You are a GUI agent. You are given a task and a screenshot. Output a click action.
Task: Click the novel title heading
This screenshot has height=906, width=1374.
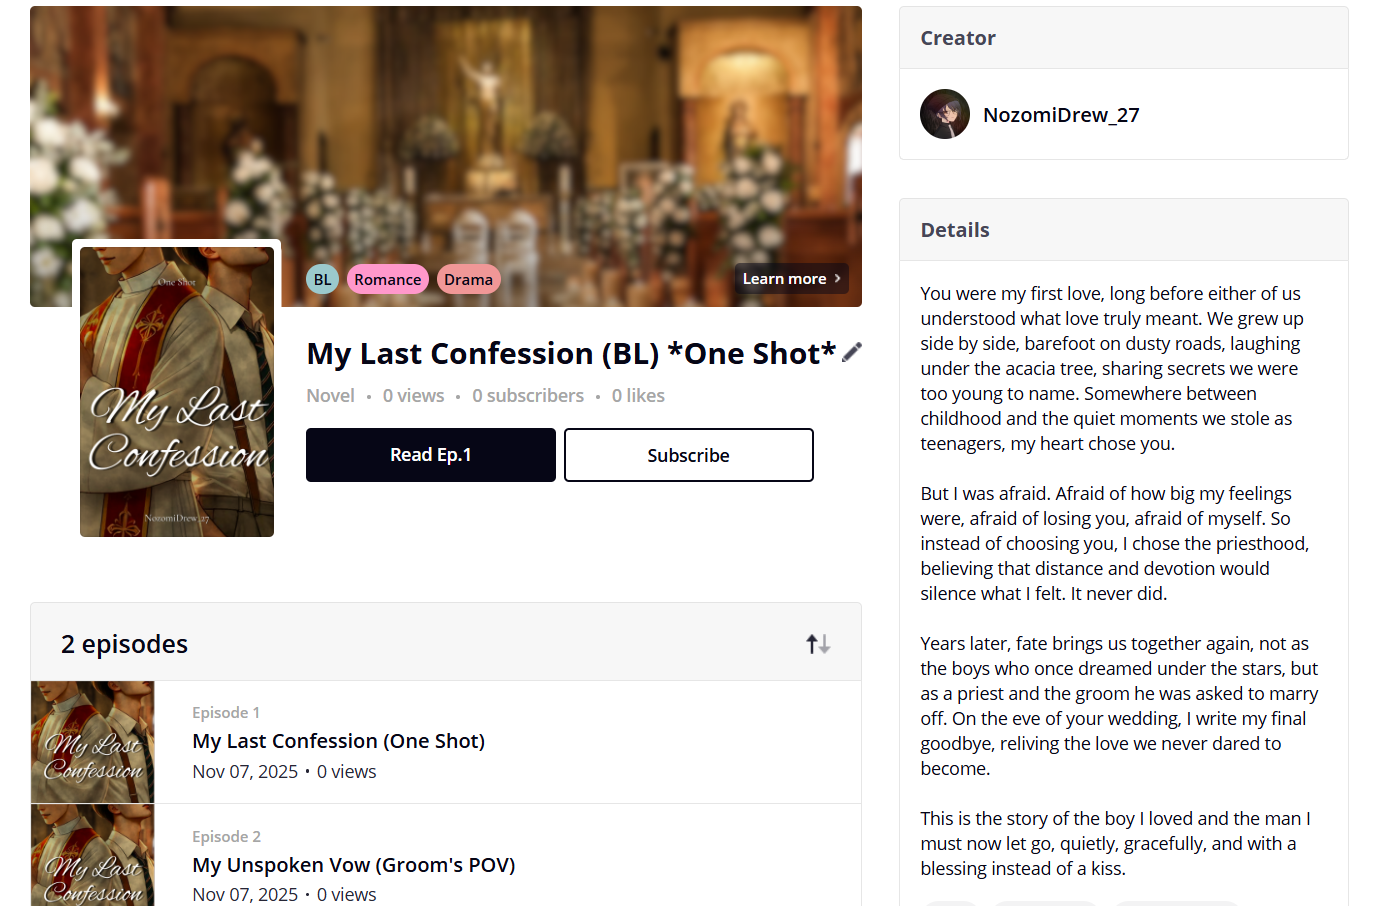pos(570,354)
